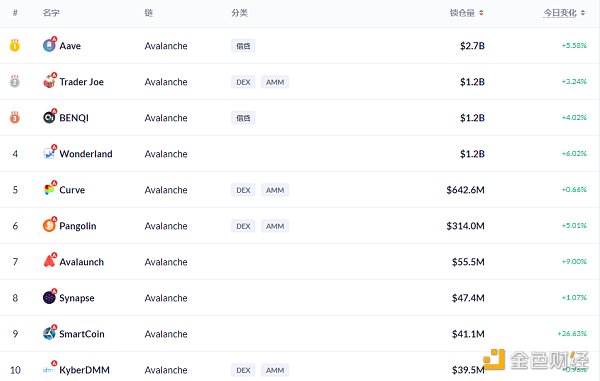Select the Trader Joe logo icon

click(49, 81)
